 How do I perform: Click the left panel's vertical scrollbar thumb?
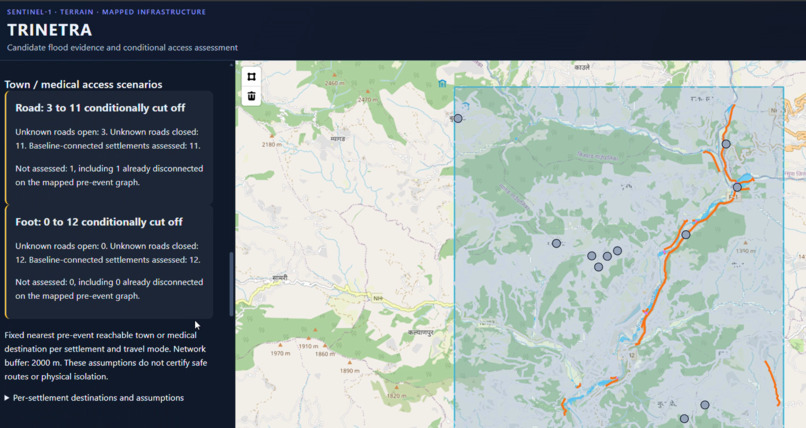click(231, 284)
